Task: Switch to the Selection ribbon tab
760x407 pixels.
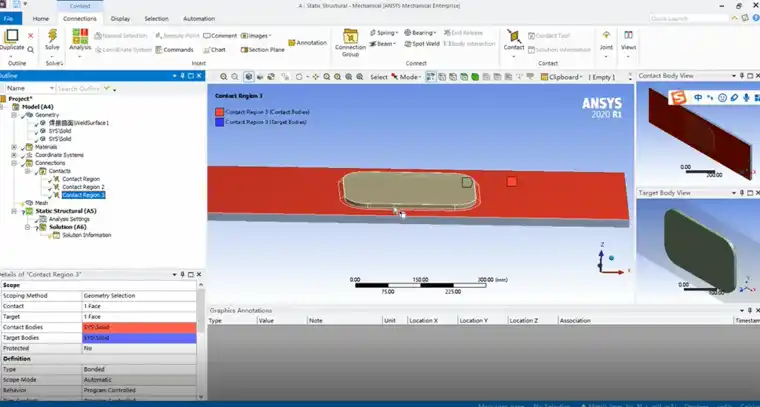Action: [x=157, y=19]
